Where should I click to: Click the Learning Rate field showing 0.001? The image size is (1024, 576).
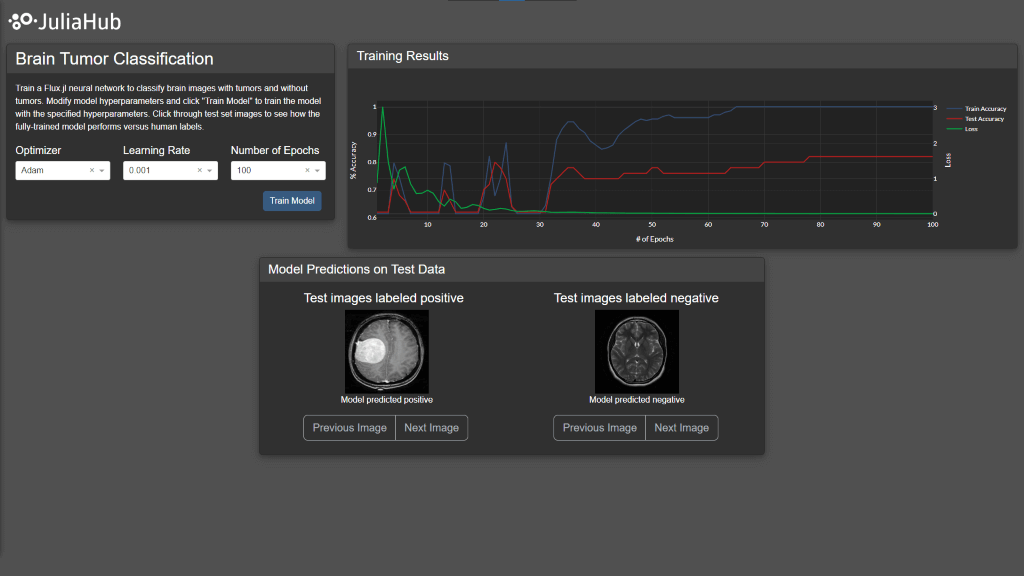click(158, 171)
